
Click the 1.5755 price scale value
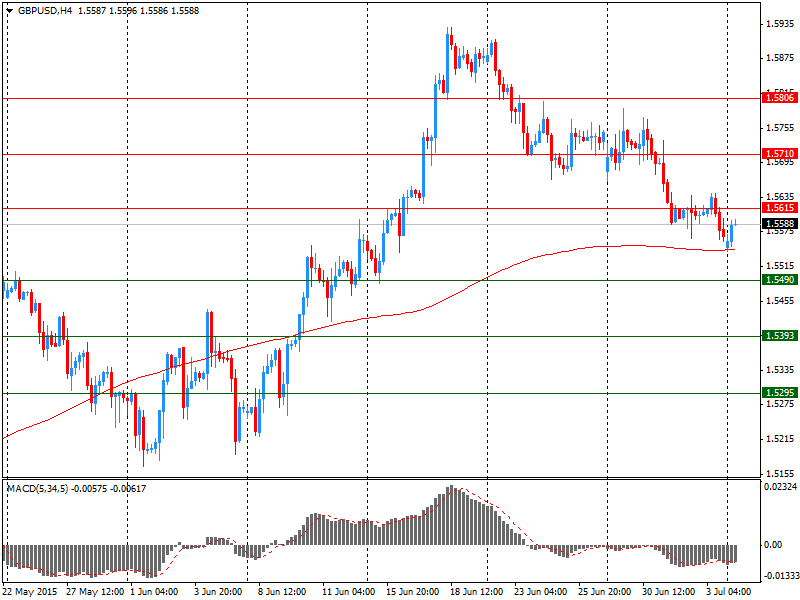[780, 128]
